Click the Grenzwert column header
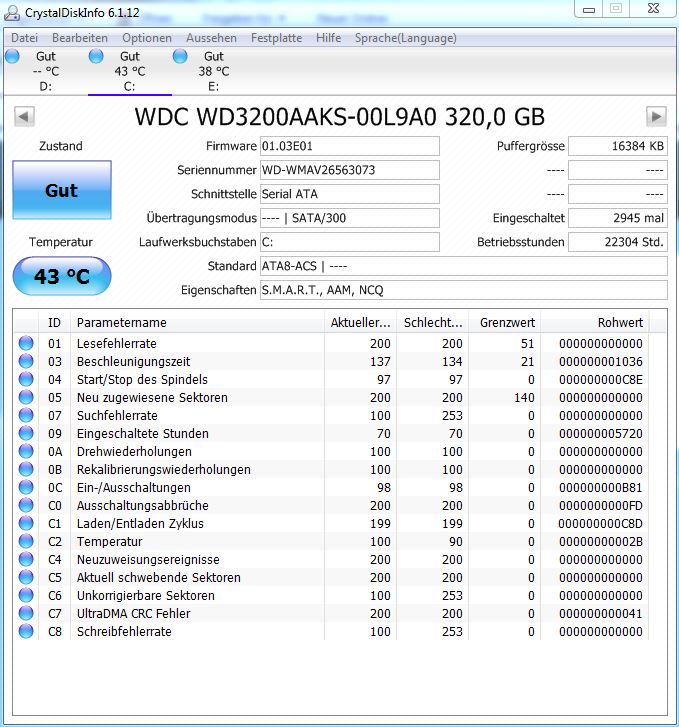Image resolution: width=679 pixels, height=727 pixels. [505, 322]
